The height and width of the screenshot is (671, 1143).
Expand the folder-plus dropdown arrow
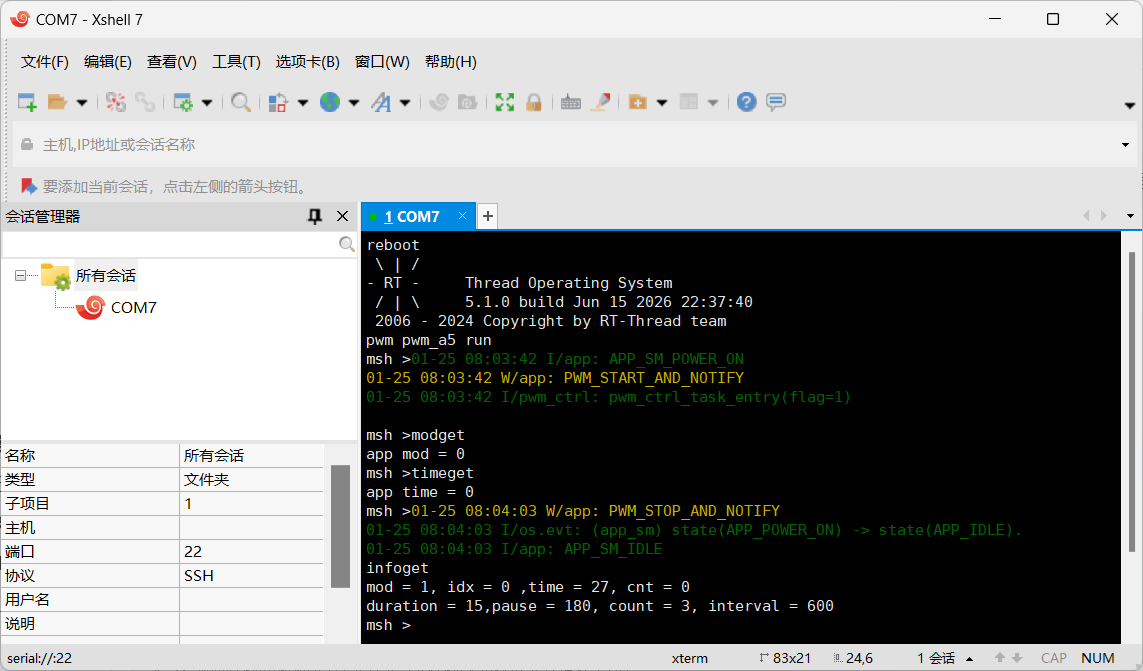click(662, 103)
